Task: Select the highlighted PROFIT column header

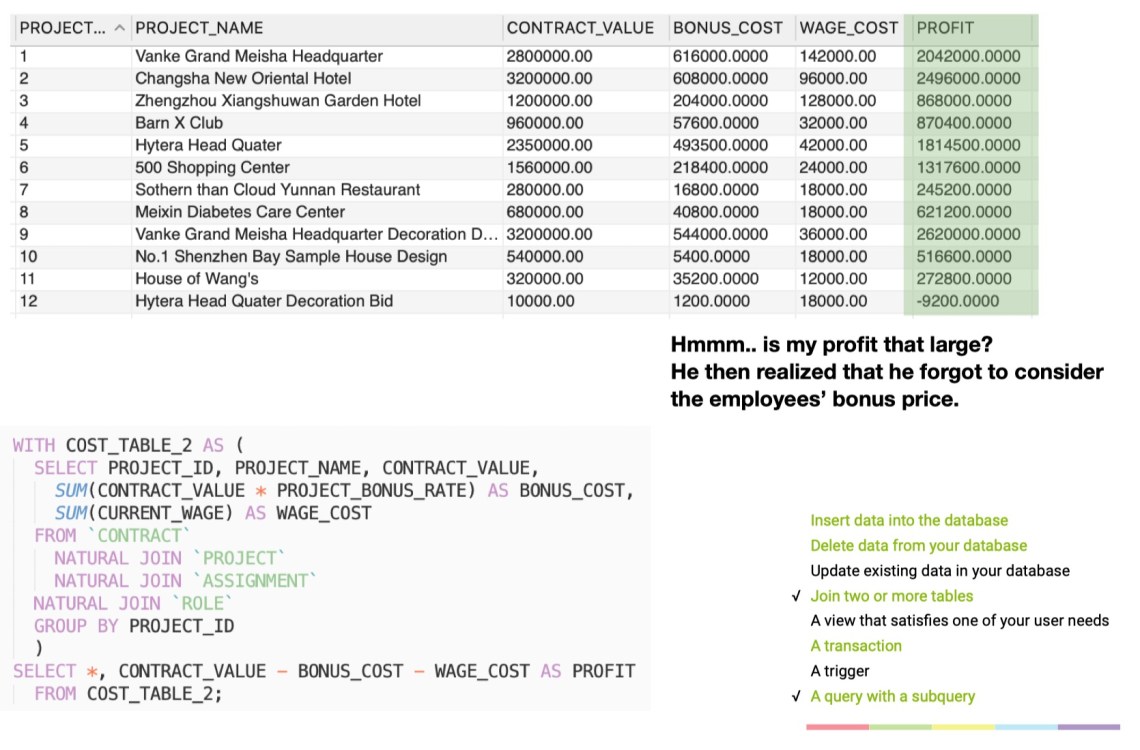Action: 945,28
